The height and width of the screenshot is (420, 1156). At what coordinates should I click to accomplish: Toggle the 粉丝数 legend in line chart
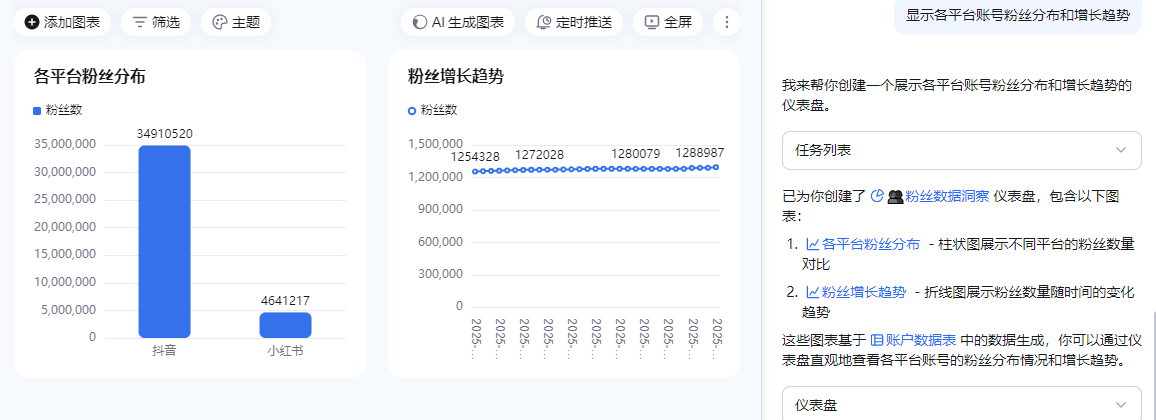click(433, 111)
